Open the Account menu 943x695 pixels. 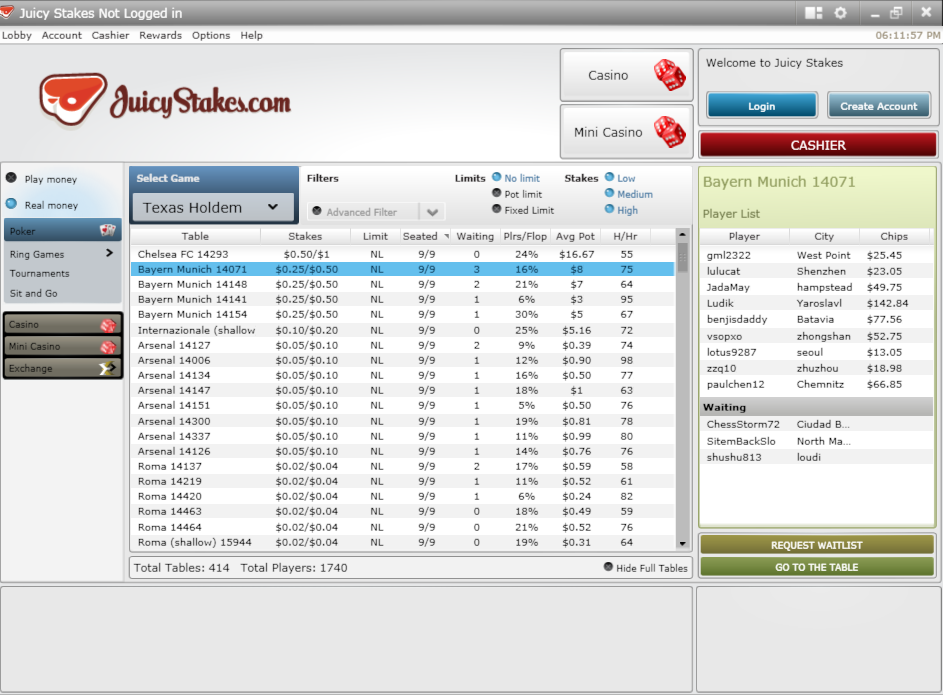pos(61,35)
